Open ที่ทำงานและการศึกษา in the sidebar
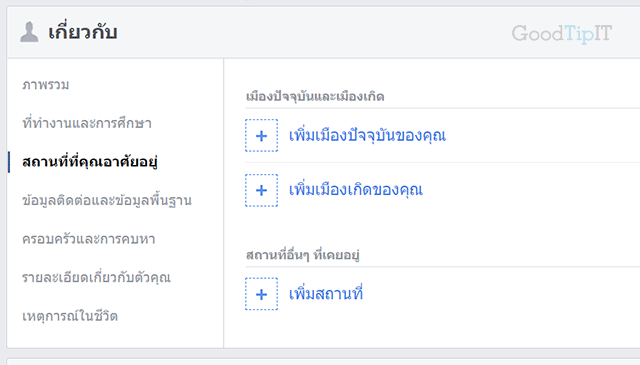 (x=87, y=123)
